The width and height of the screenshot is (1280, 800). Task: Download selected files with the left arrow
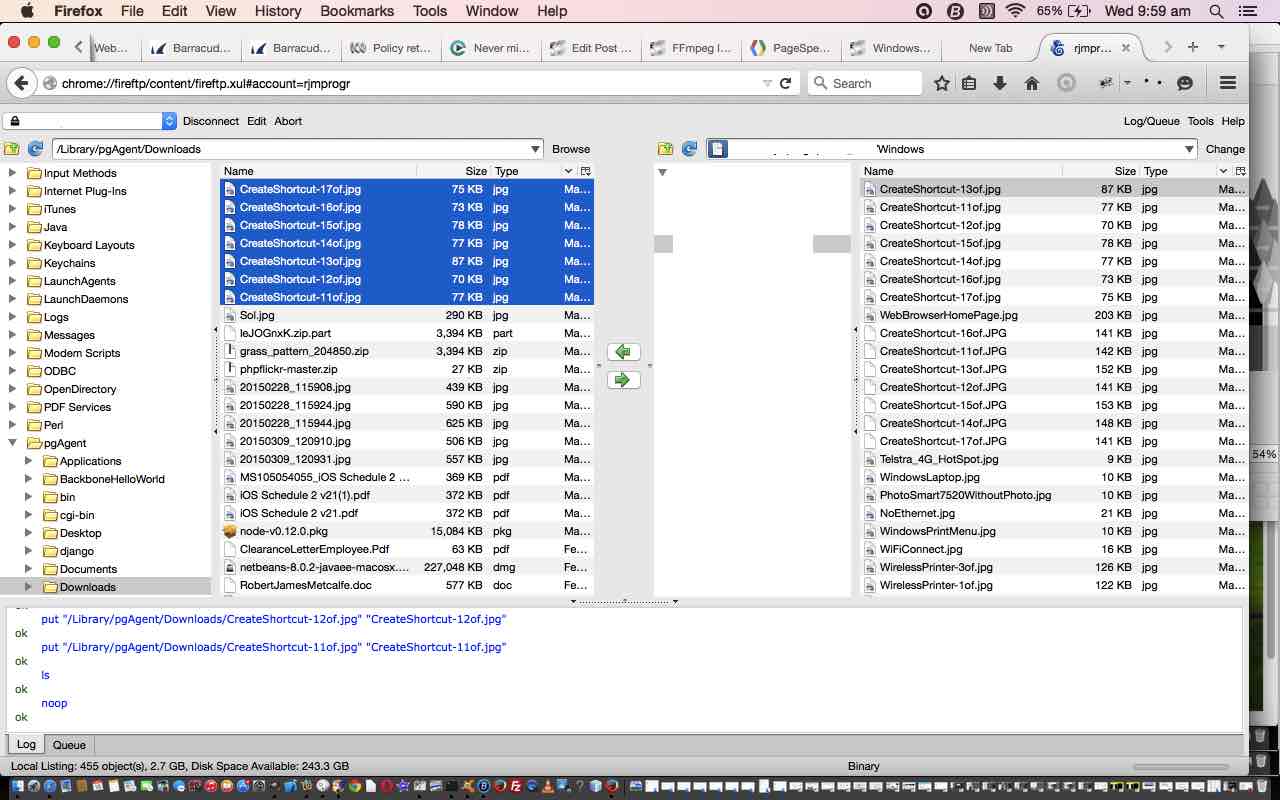(624, 352)
